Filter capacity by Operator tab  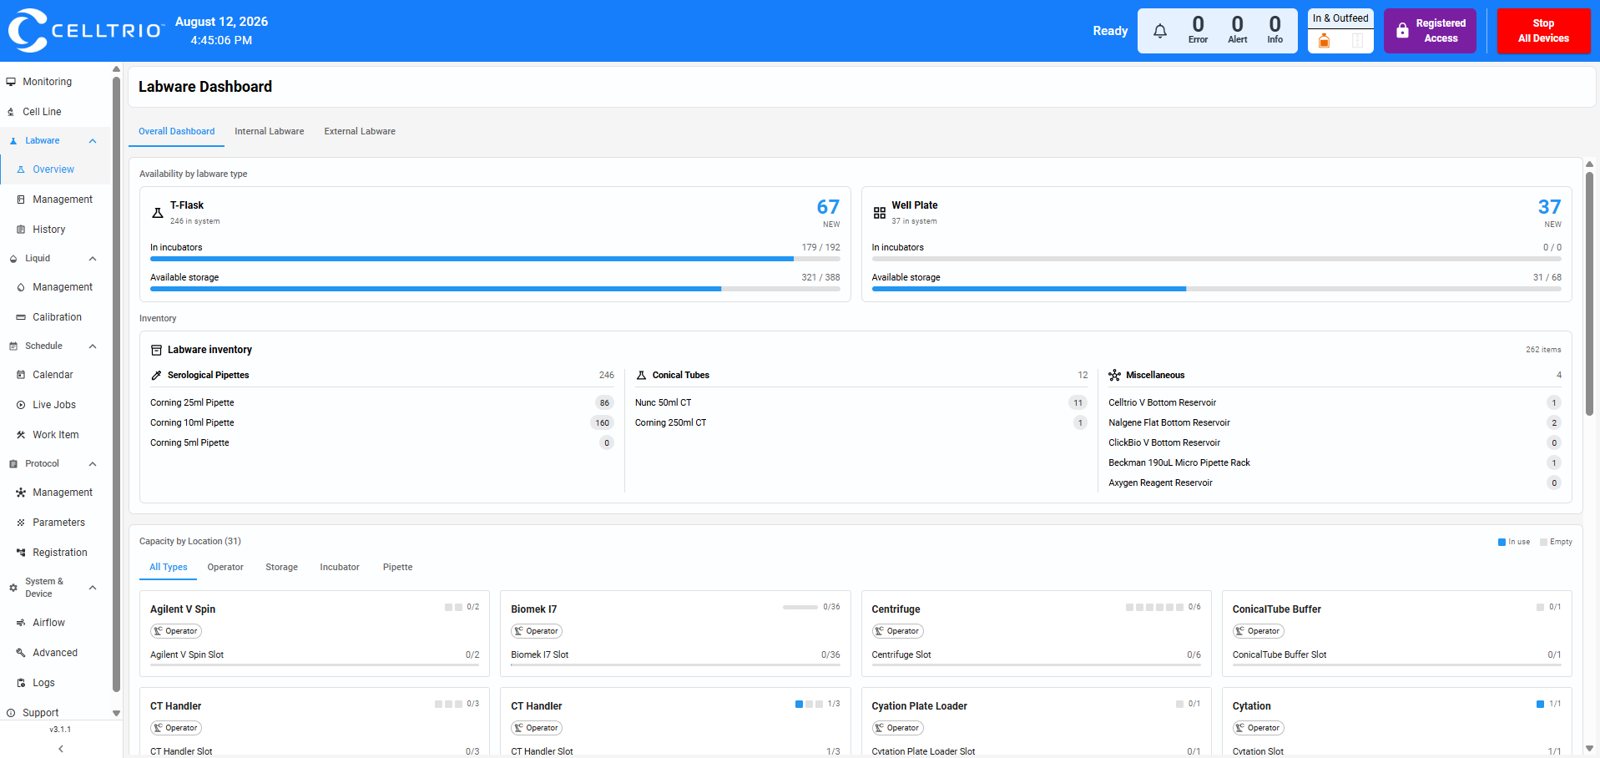click(225, 567)
